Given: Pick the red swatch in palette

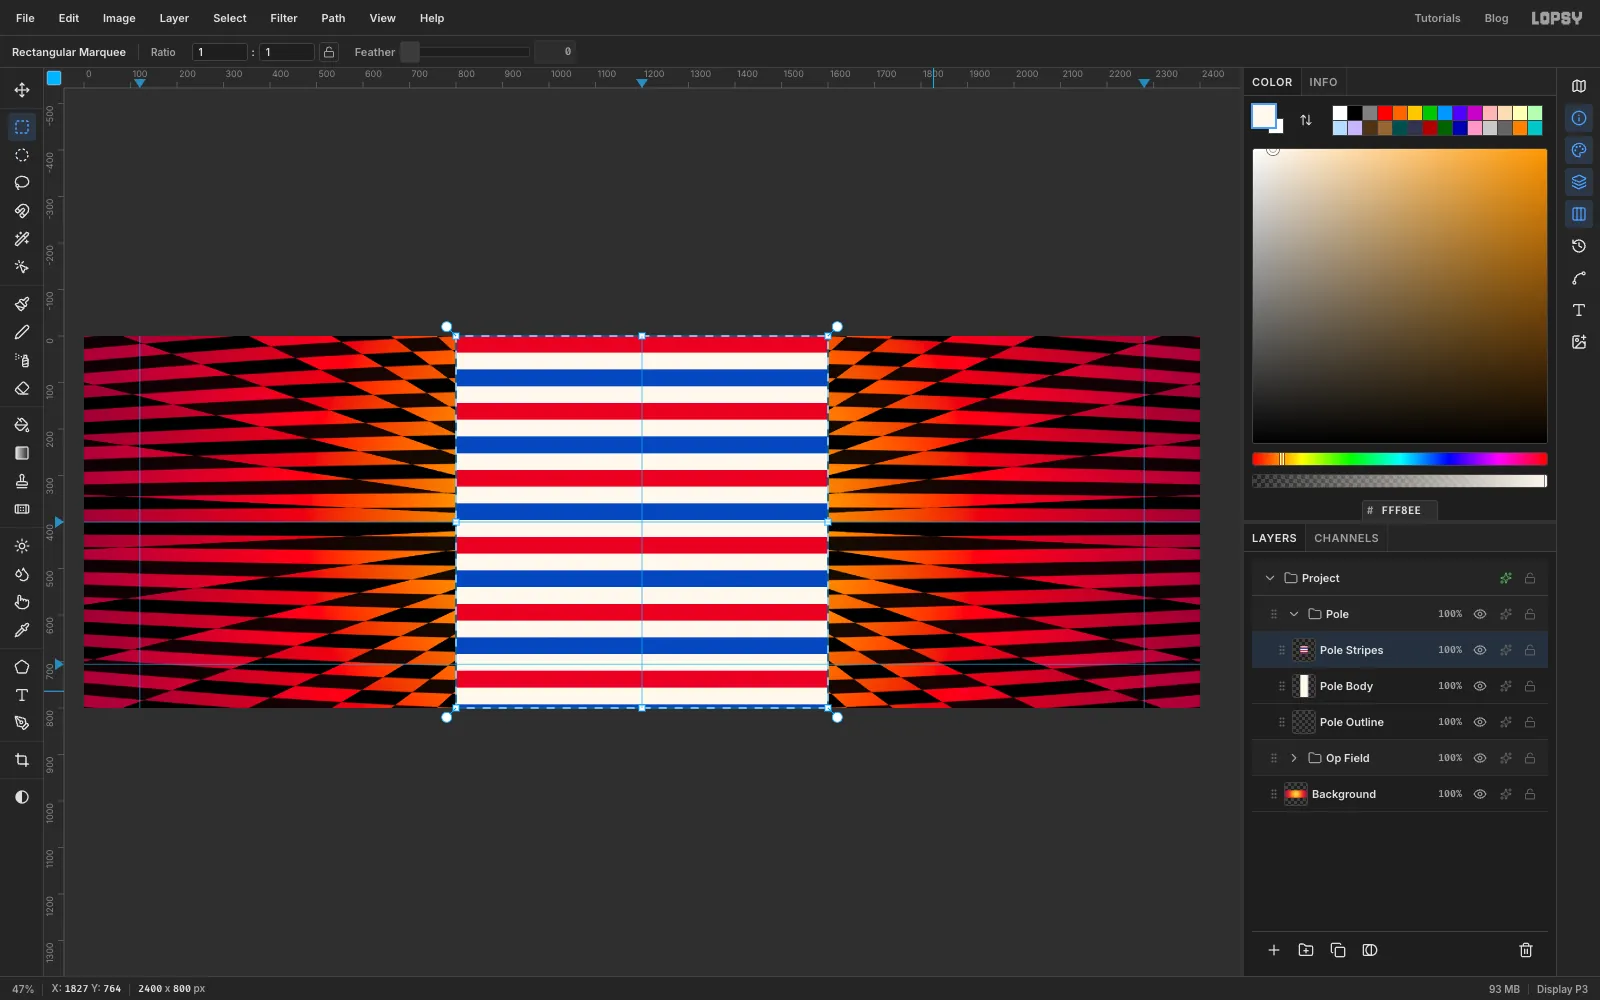Looking at the screenshot, I should coord(1385,113).
